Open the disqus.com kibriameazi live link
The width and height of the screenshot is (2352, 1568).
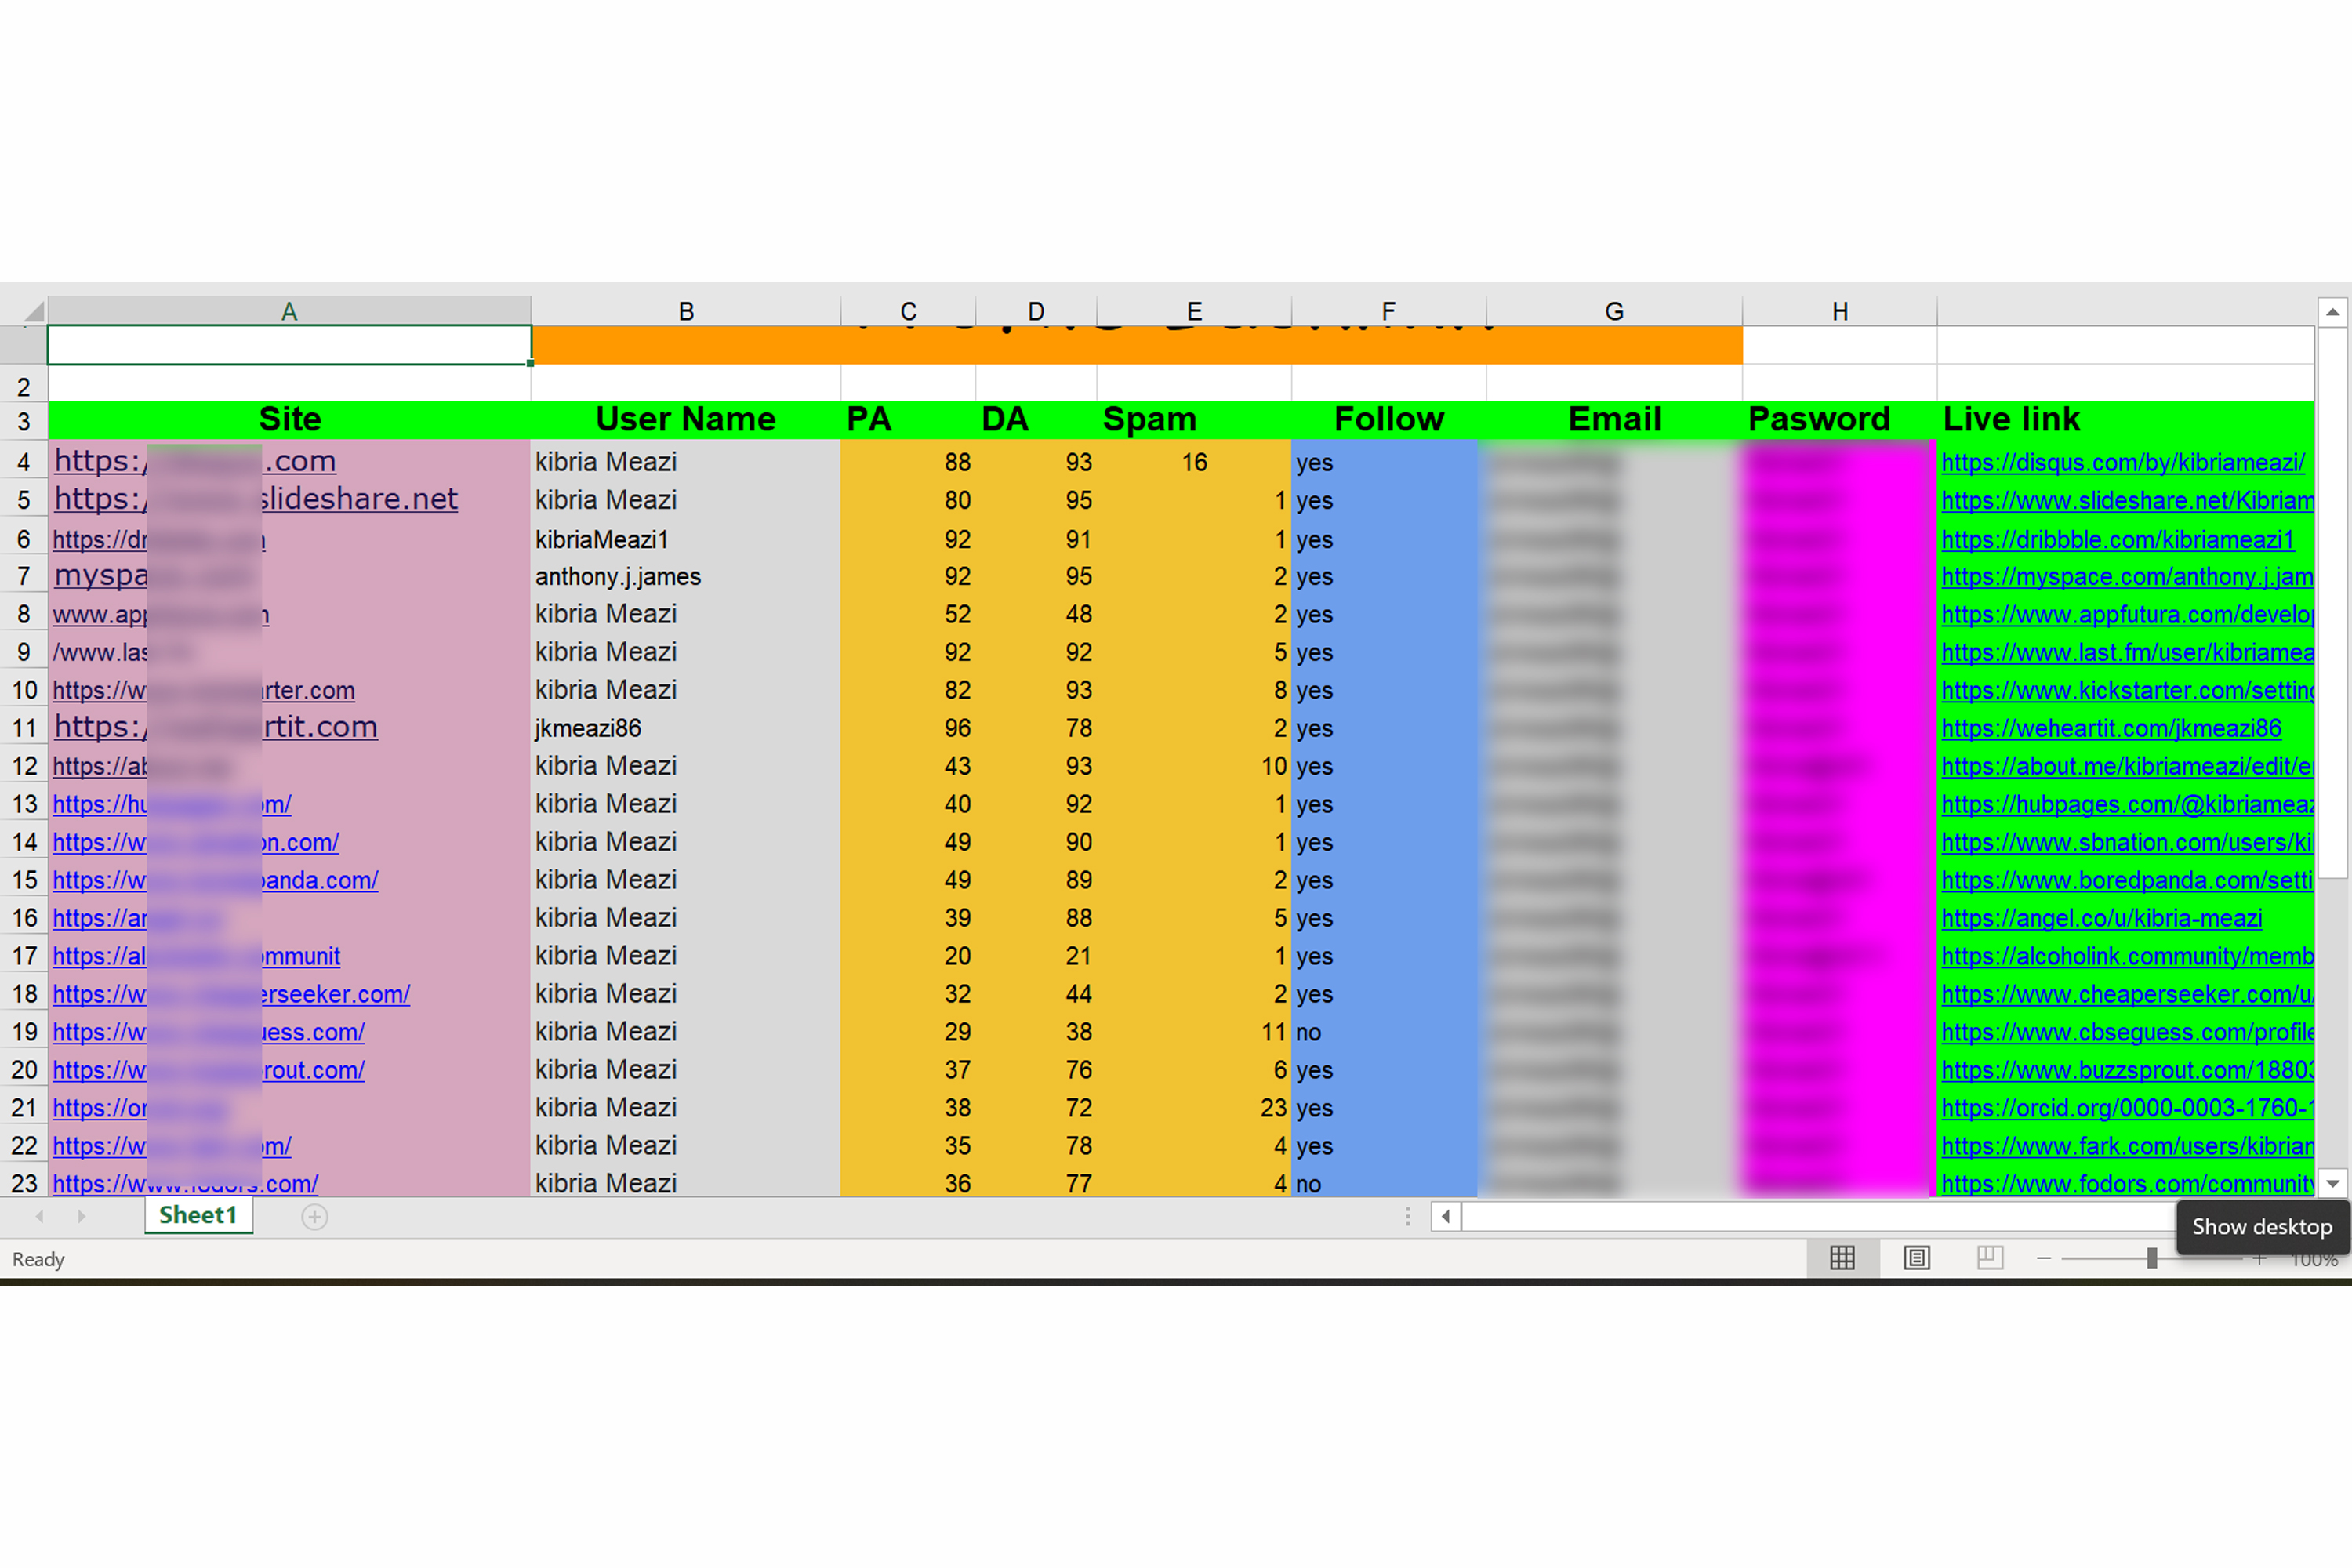click(2122, 462)
